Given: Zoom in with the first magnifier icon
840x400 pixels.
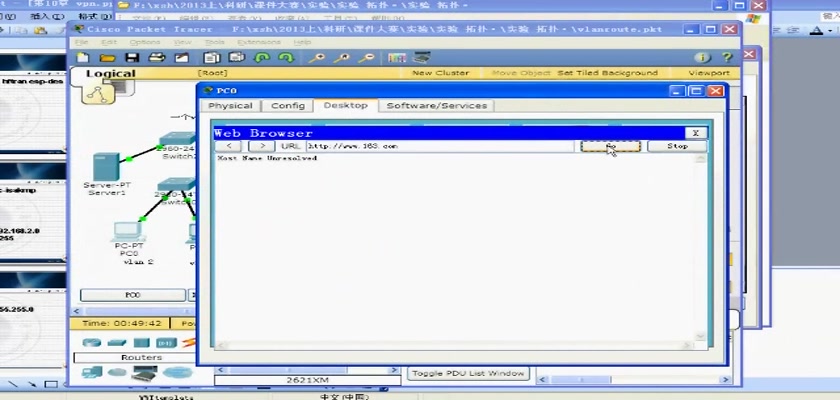Looking at the screenshot, I should [317, 58].
